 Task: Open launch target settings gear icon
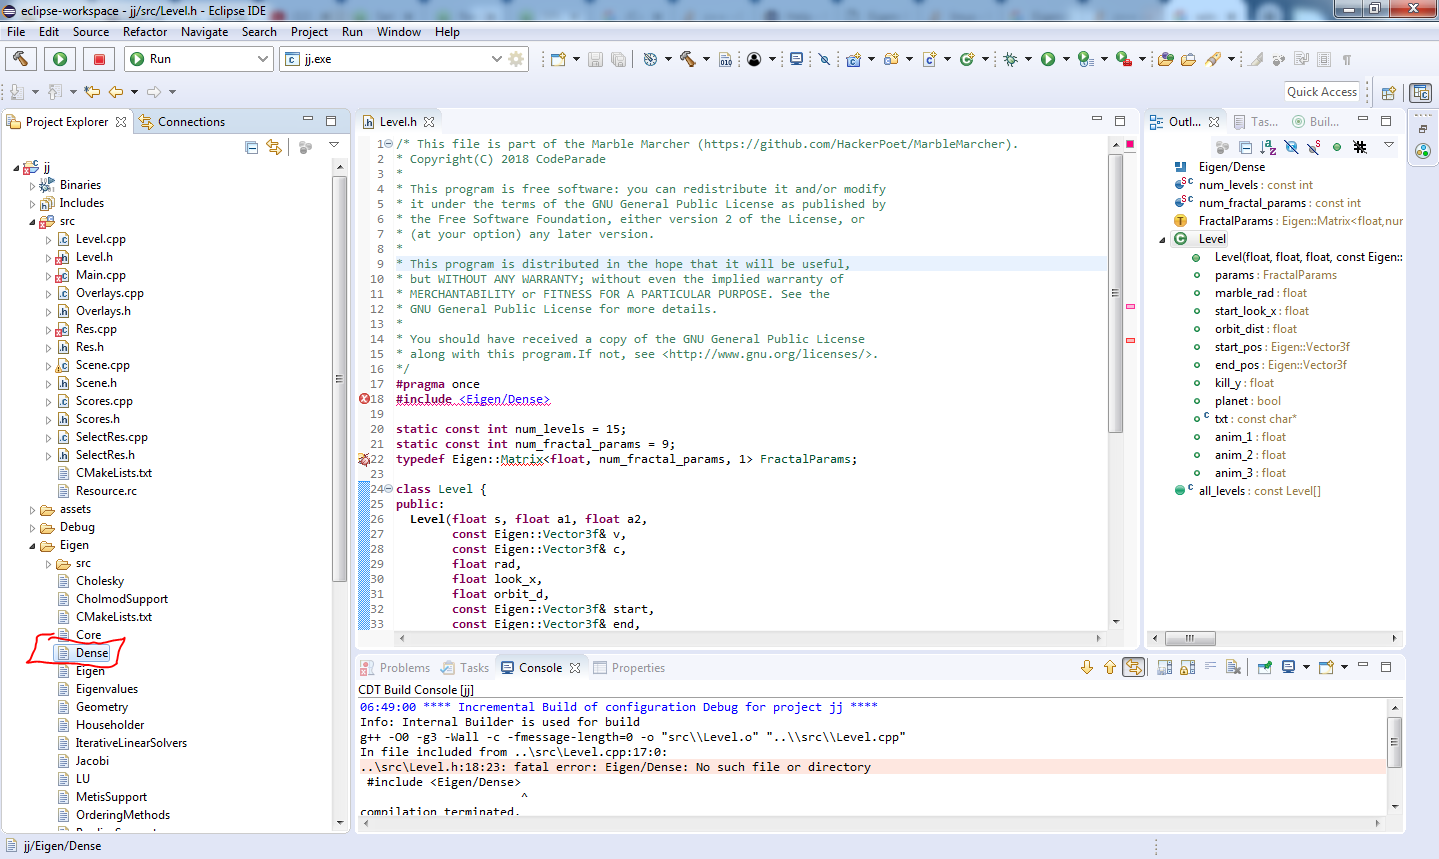pyautogui.click(x=516, y=59)
